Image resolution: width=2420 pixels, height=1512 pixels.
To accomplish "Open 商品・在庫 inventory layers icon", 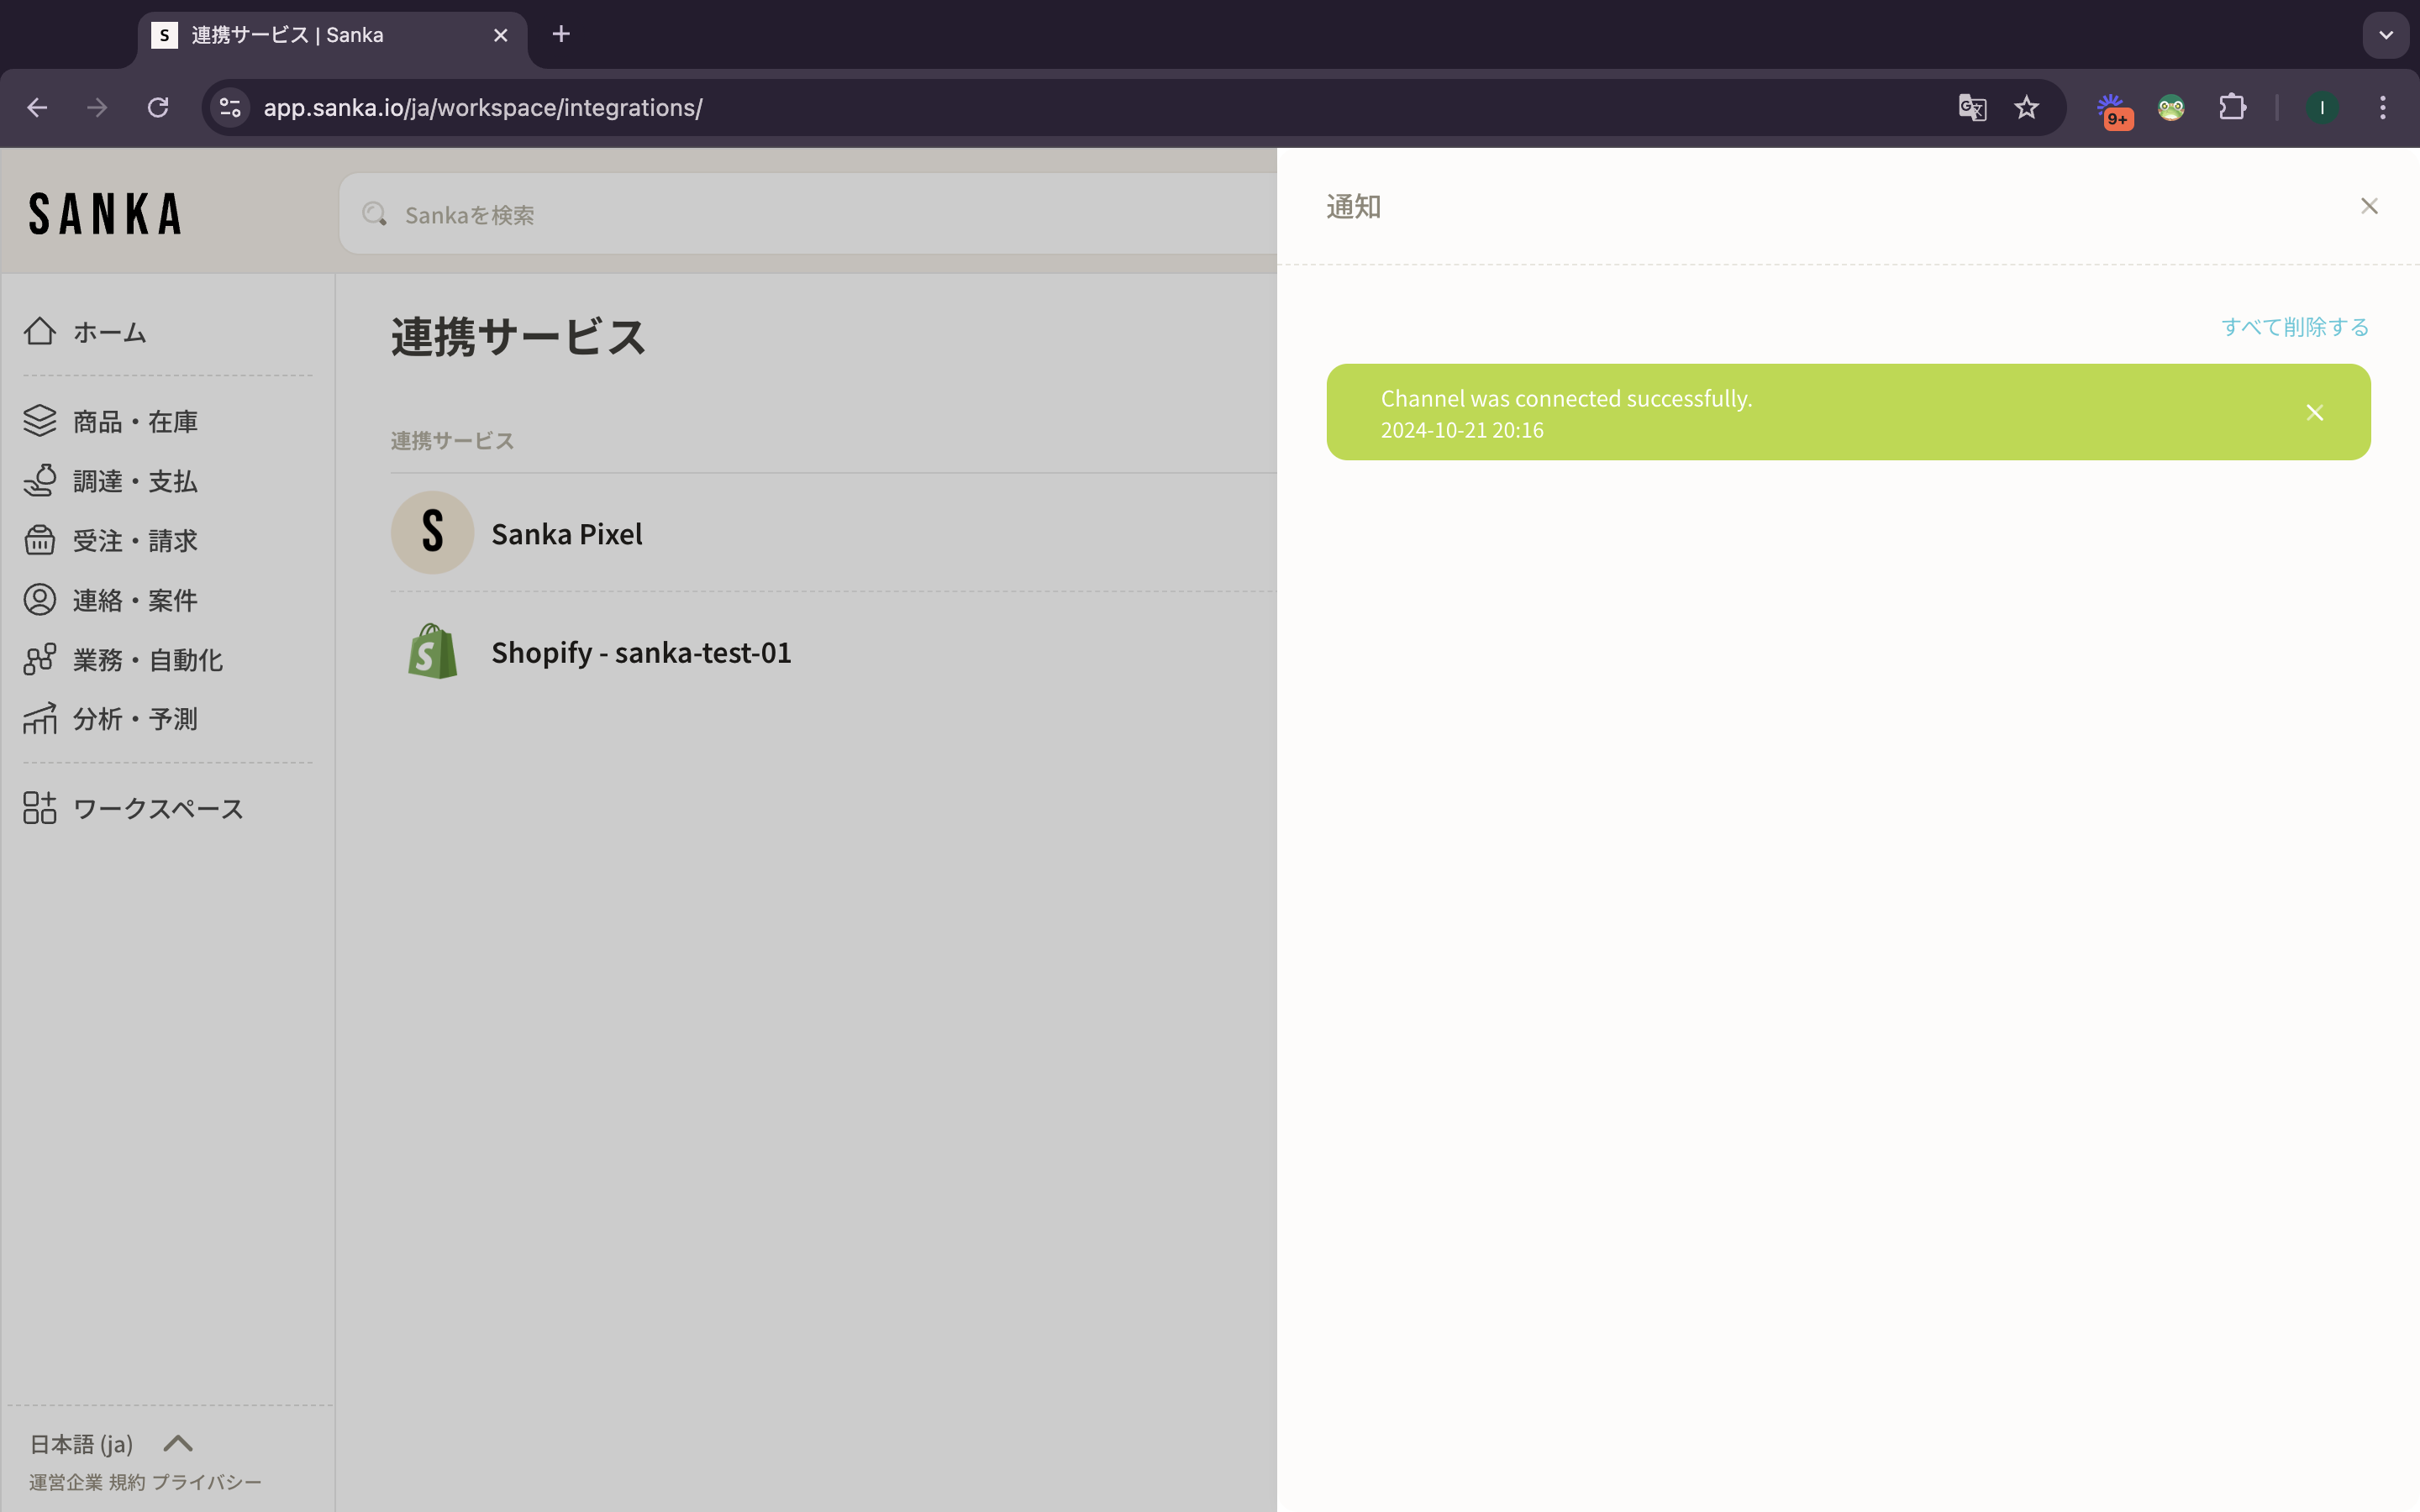I will pos(40,421).
